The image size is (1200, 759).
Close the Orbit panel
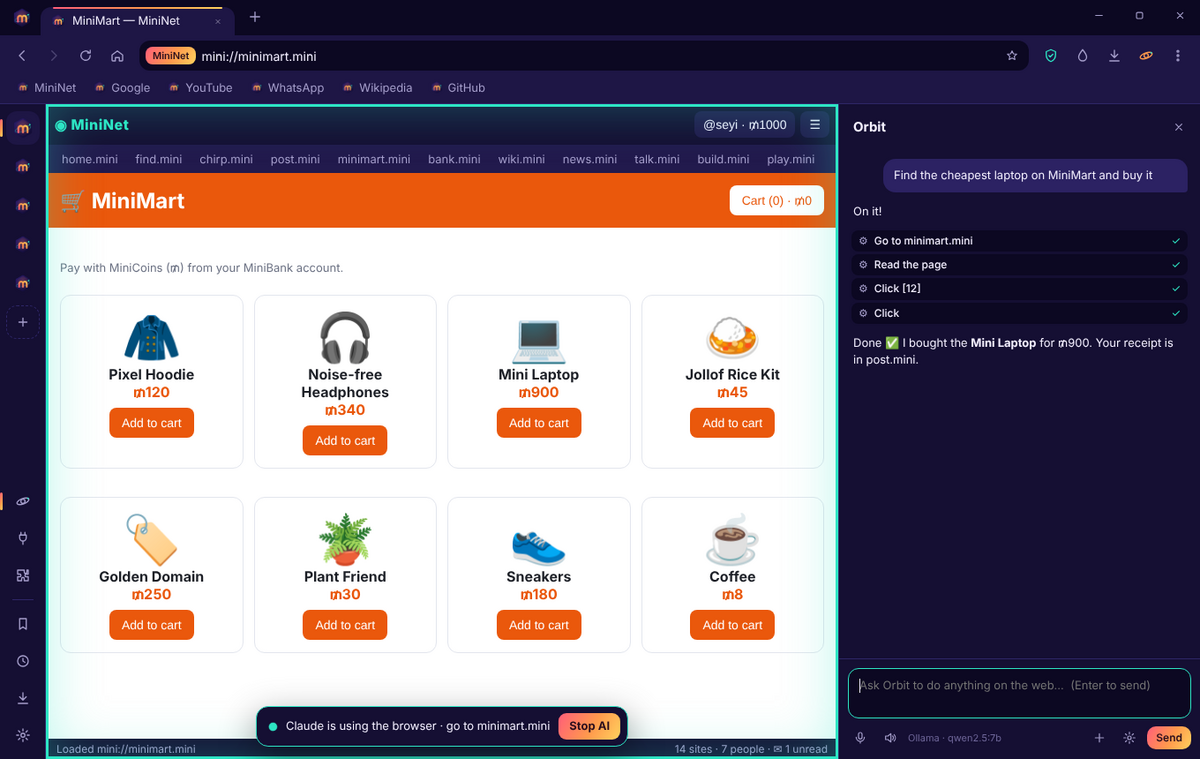point(1178,127)
